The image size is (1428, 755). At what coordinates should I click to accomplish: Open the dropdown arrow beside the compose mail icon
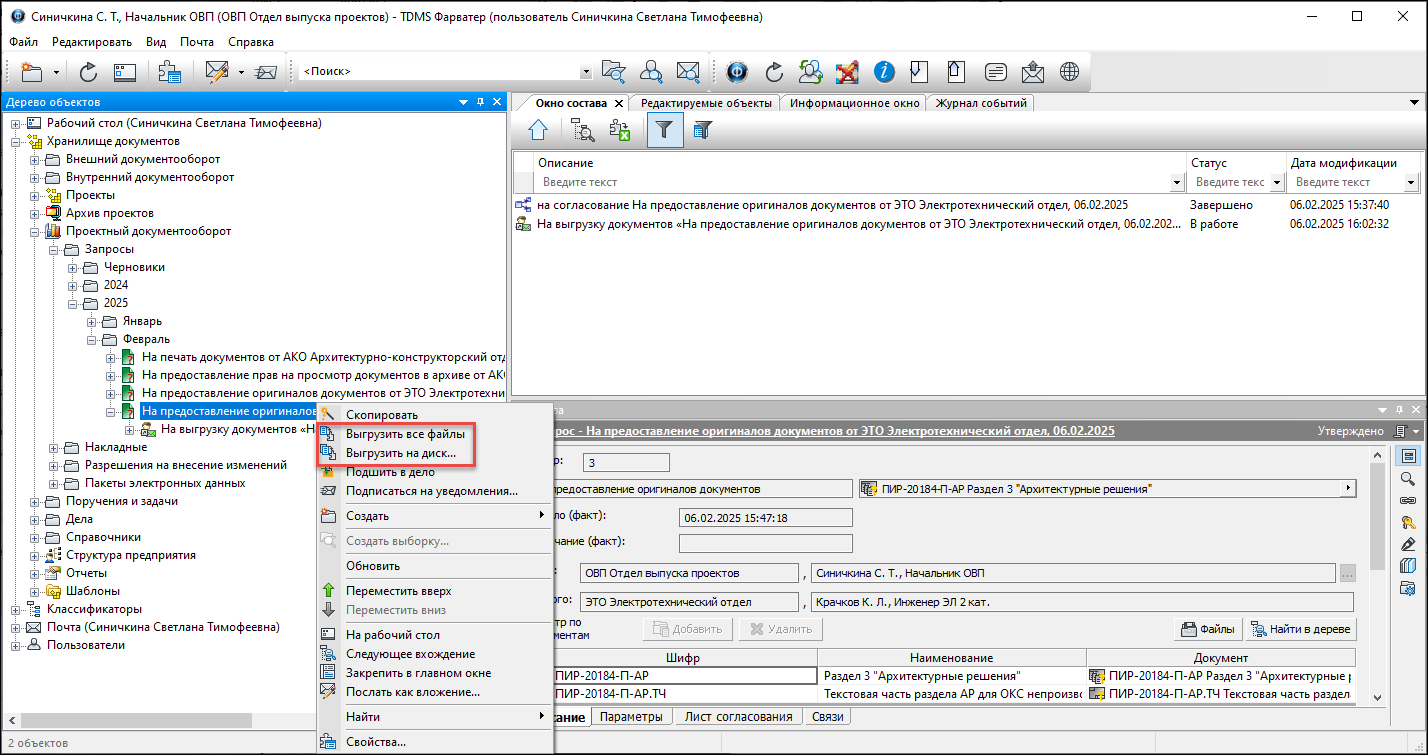[x=241, y=72]
